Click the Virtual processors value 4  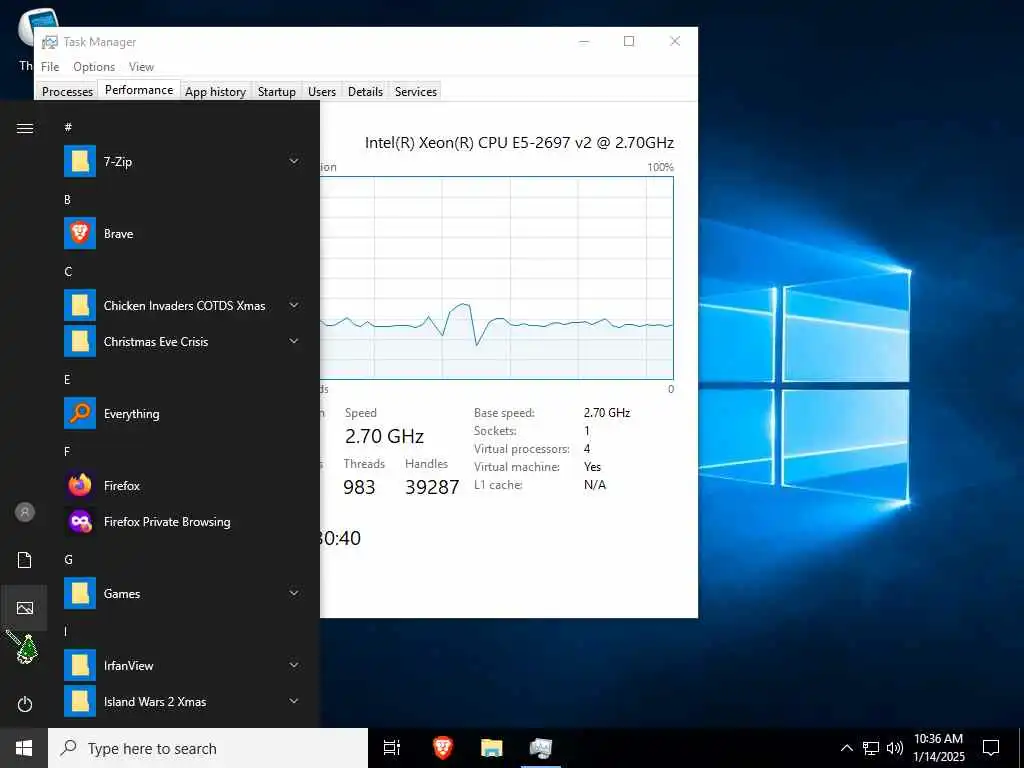click(586, 449)
